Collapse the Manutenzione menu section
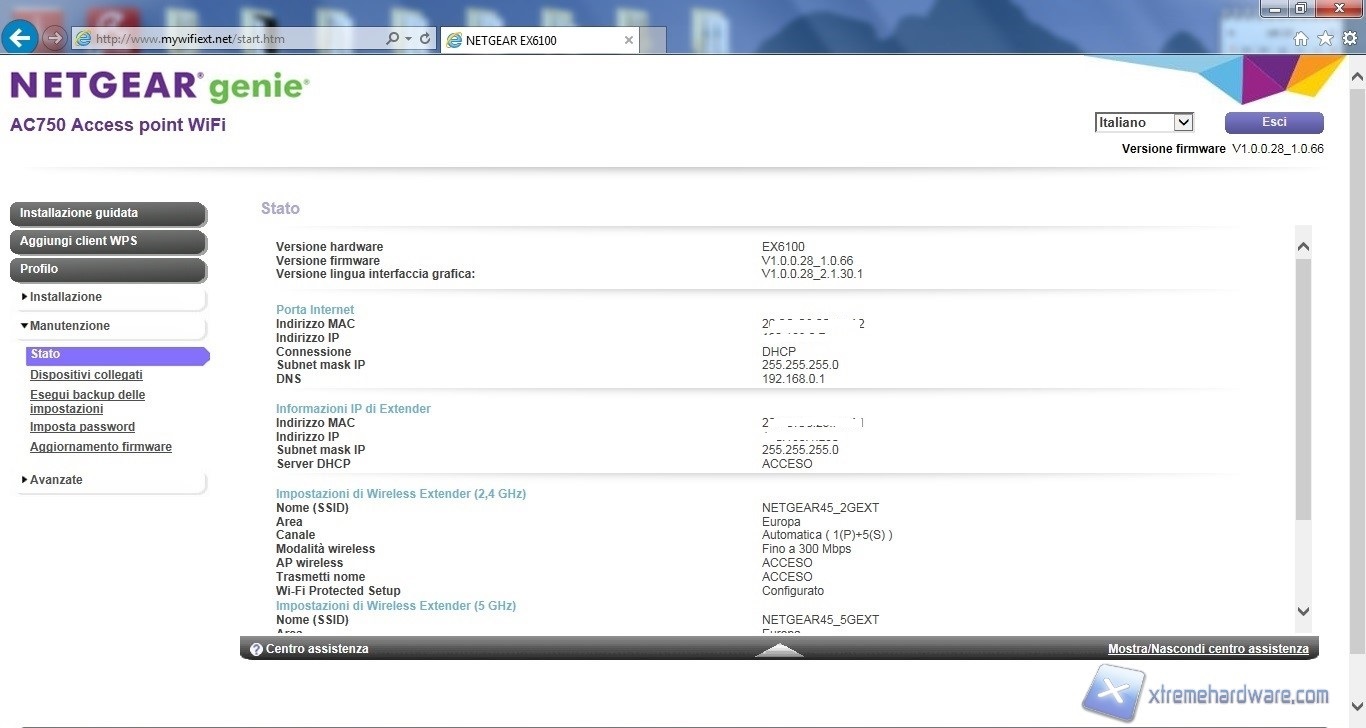Viewport: 1366px width, 728px height. 69,326
